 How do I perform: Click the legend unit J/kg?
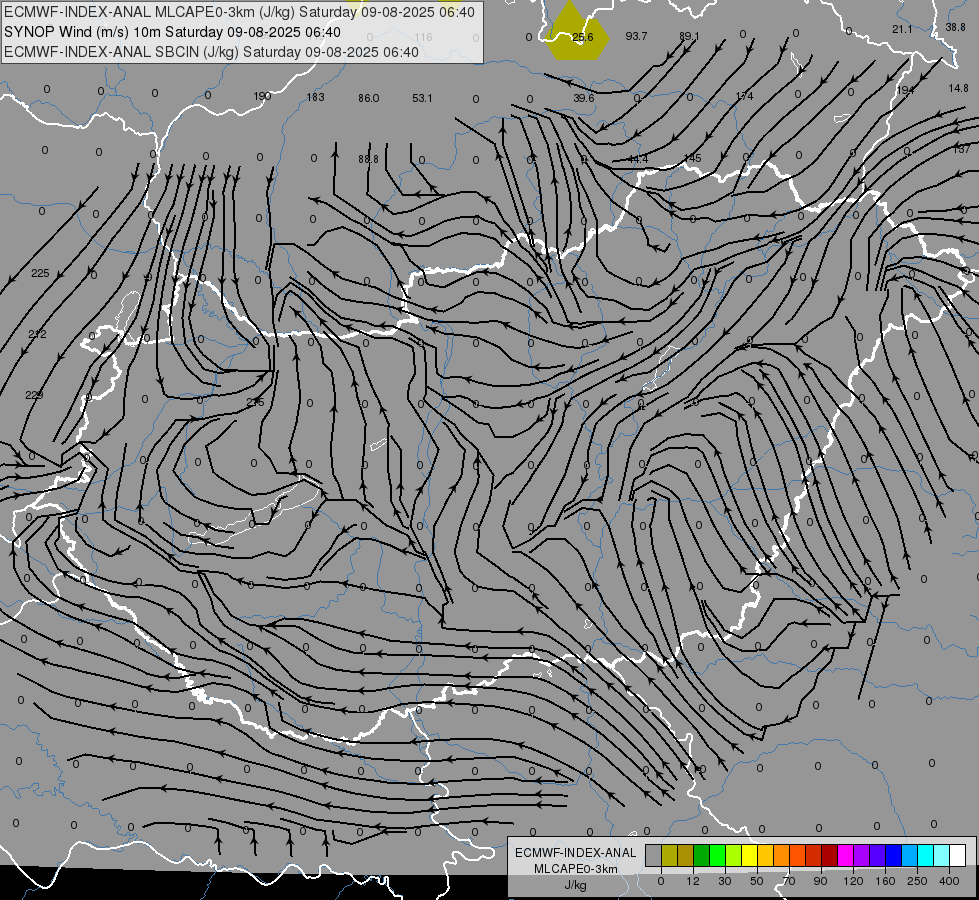coord(575,885)
